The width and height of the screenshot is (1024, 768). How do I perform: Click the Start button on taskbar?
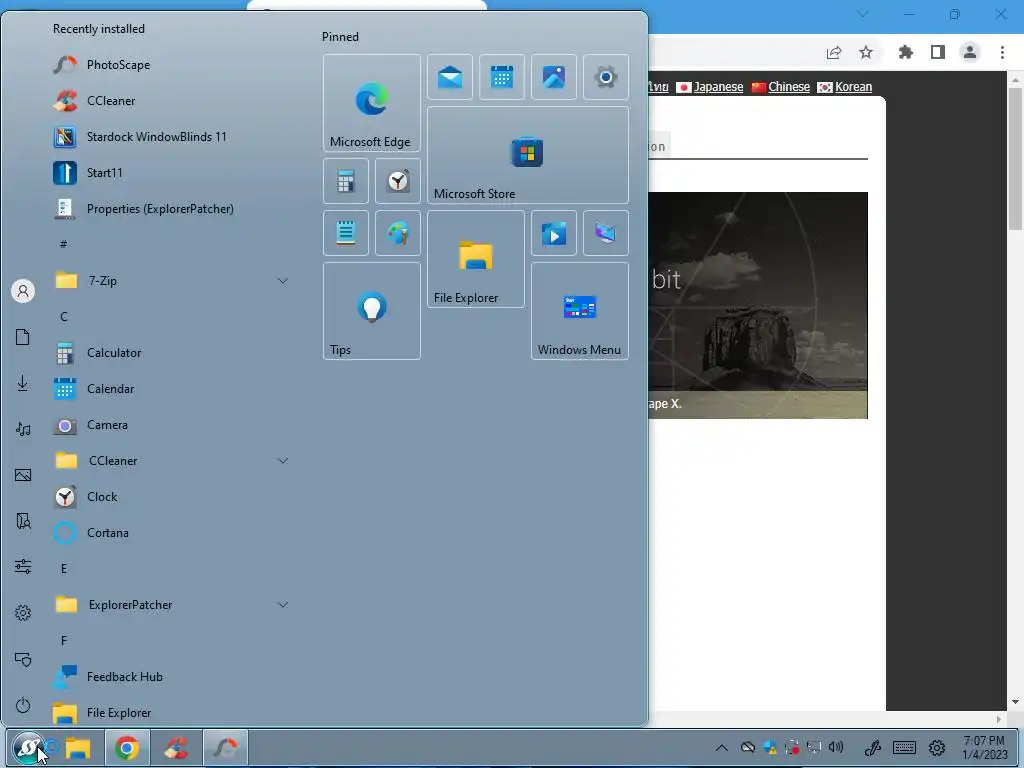27,747
